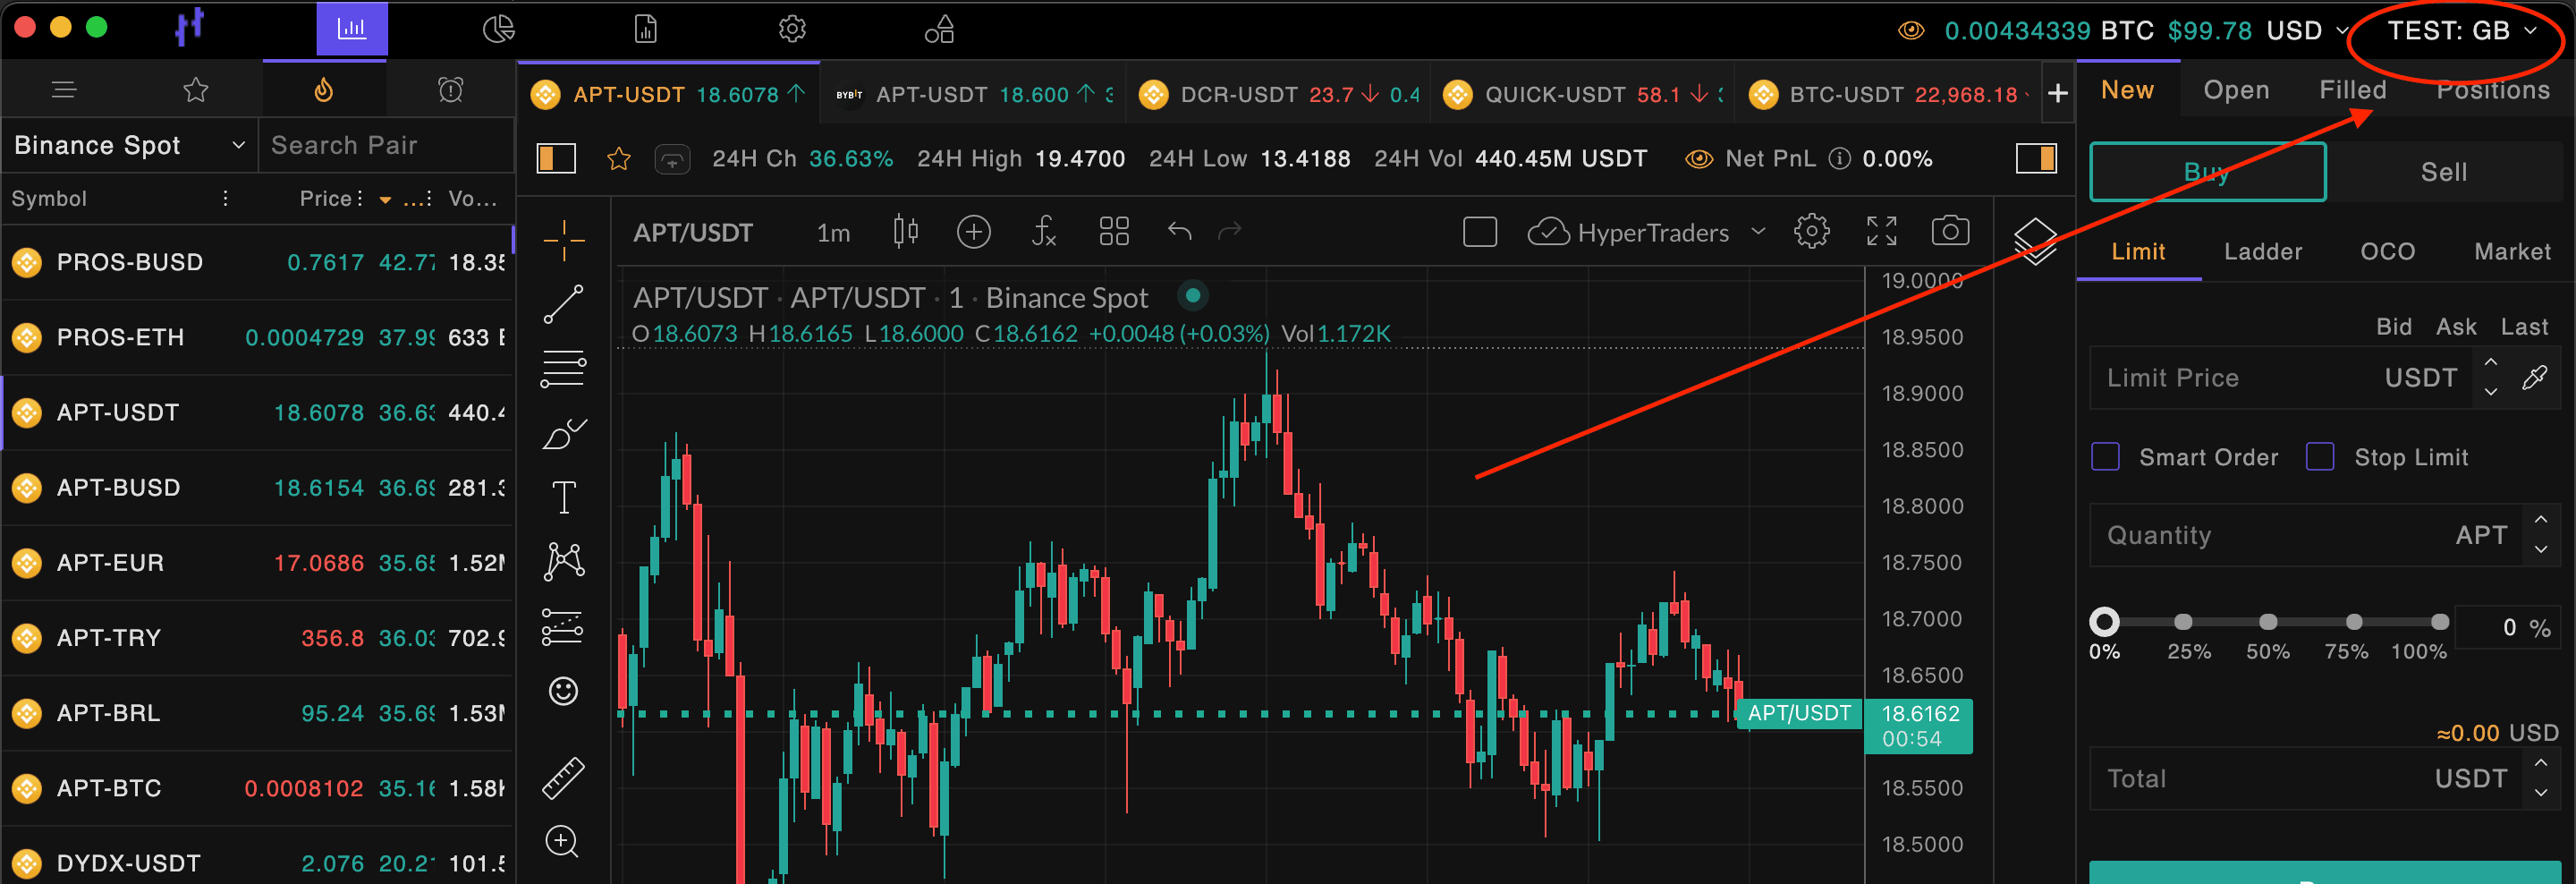Open the portfolio pie chart icon
The width and height of the screenshot is (2576, 884).
tap(498, 29)
